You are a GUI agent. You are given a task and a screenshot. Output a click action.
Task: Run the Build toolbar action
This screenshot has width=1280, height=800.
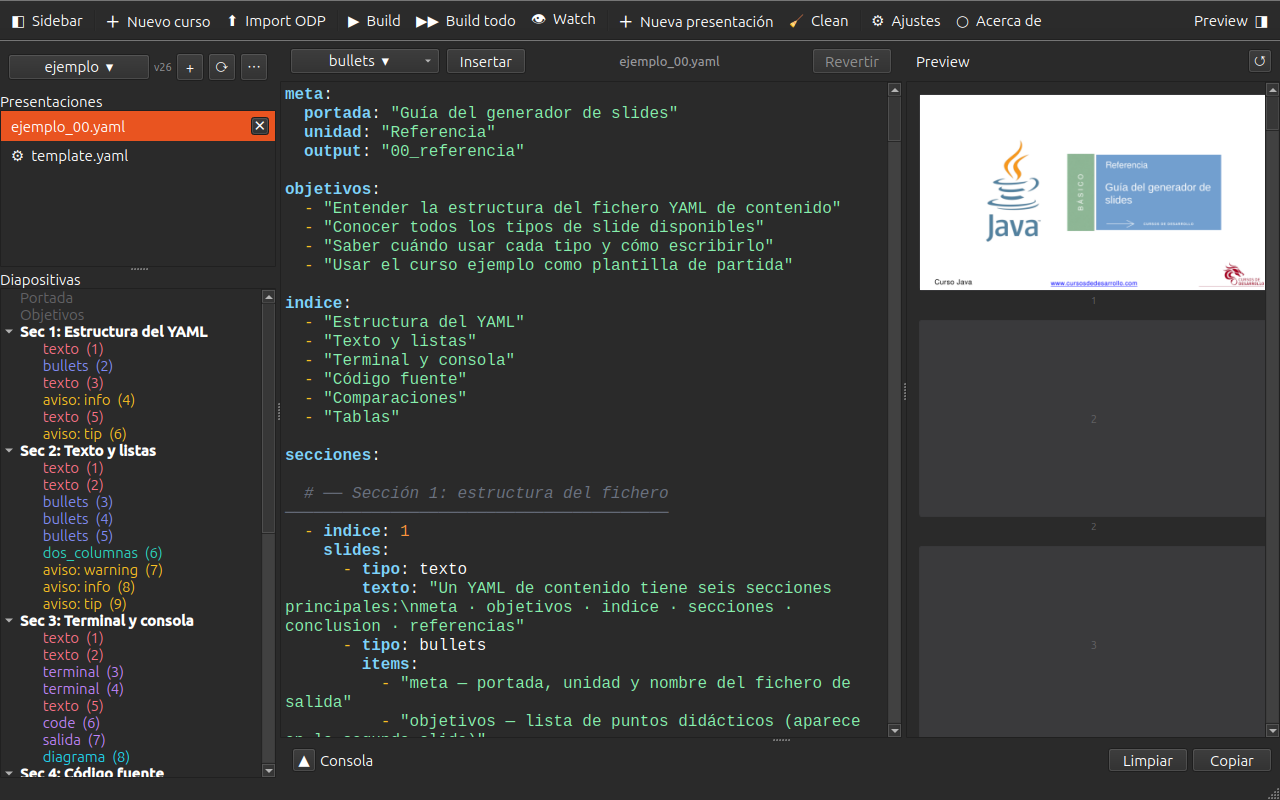(x=374, y=21)
